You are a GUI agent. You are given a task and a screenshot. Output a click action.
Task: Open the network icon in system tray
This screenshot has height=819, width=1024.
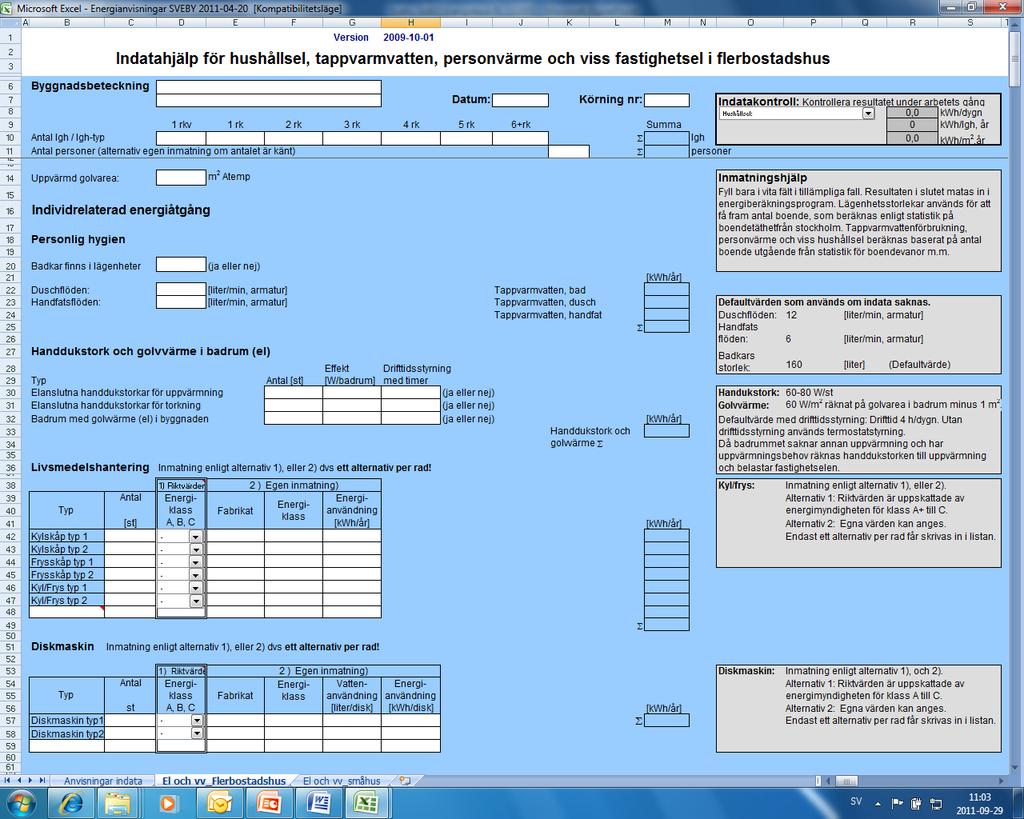[935, 803]
